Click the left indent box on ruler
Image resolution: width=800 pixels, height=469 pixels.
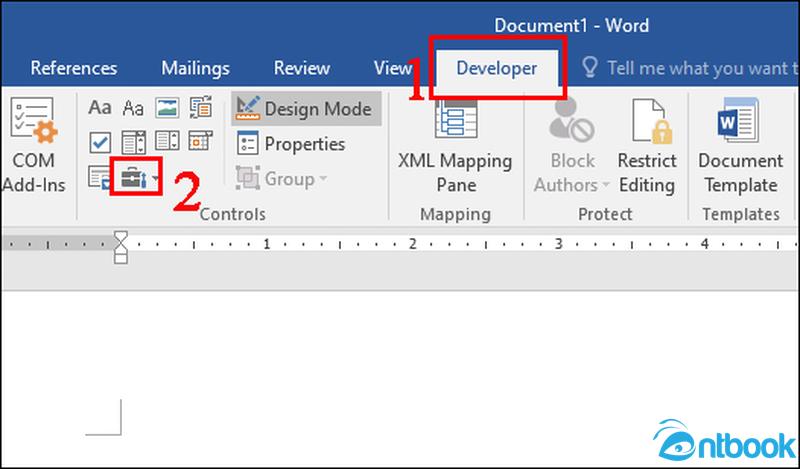click(121, 258)
